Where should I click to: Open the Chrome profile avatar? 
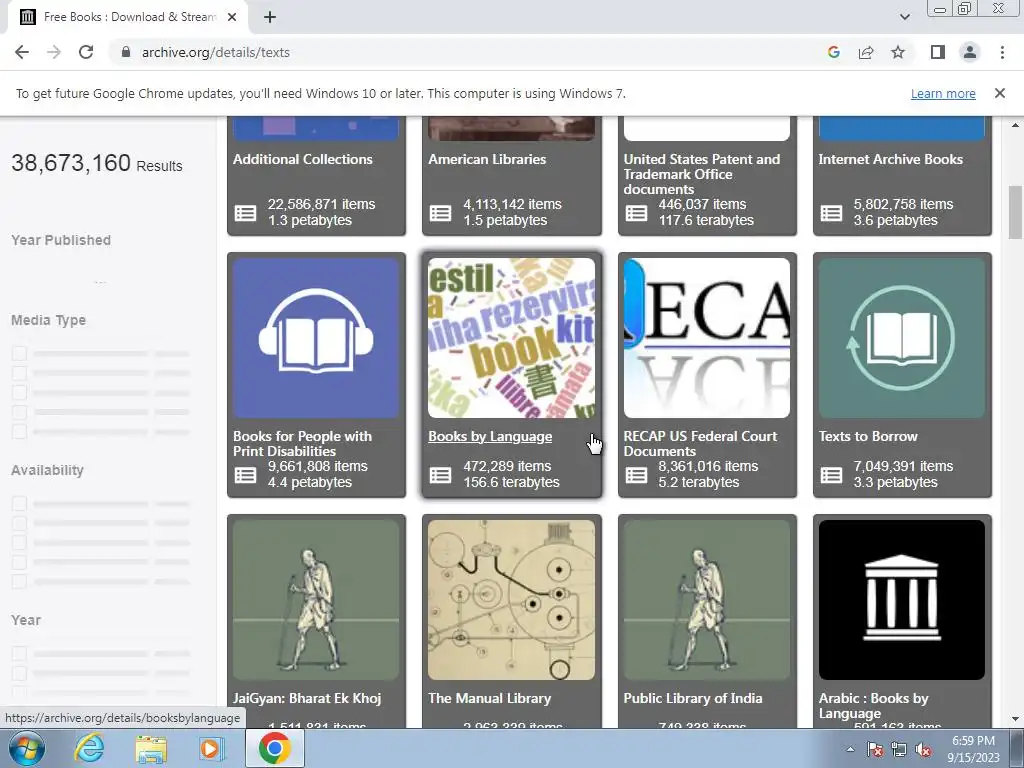(x=970, y=52)
